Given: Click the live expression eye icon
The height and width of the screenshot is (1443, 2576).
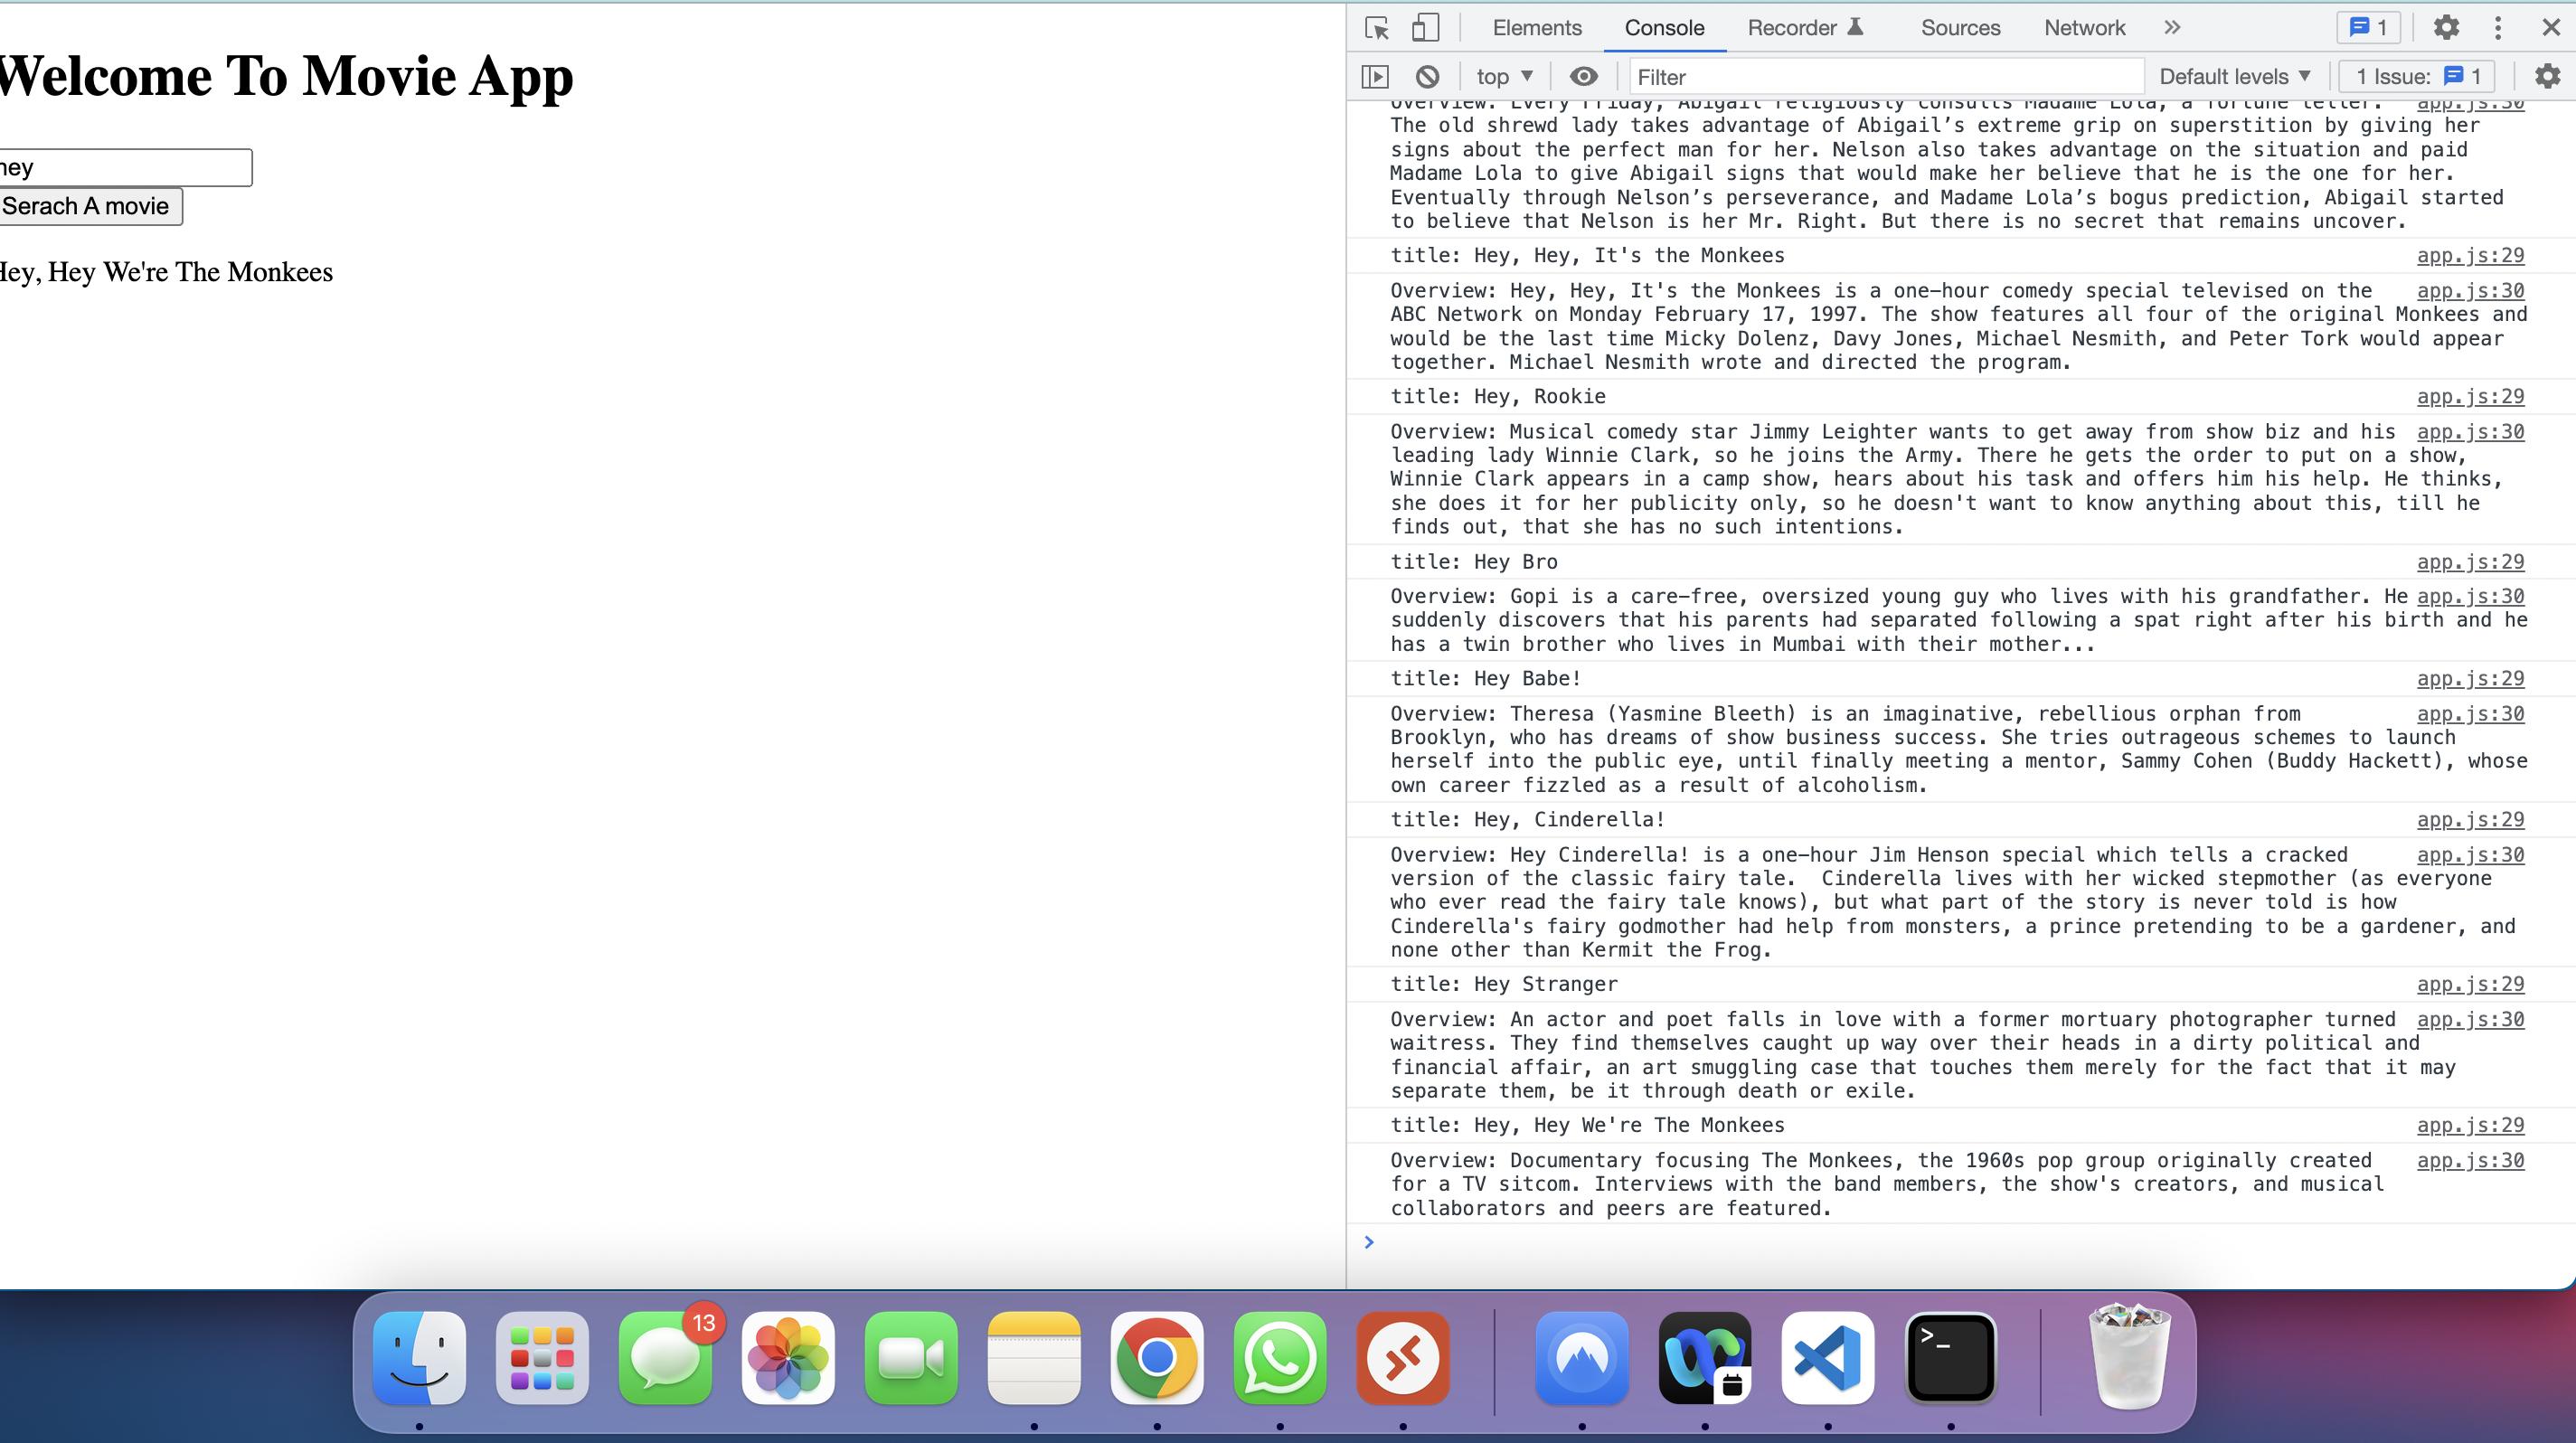Looking at the screenshot, I should tap(1583, 77).
